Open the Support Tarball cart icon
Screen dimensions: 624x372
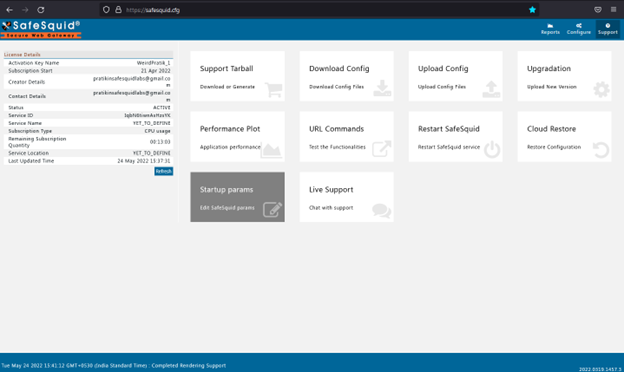[x=273, y=90]
